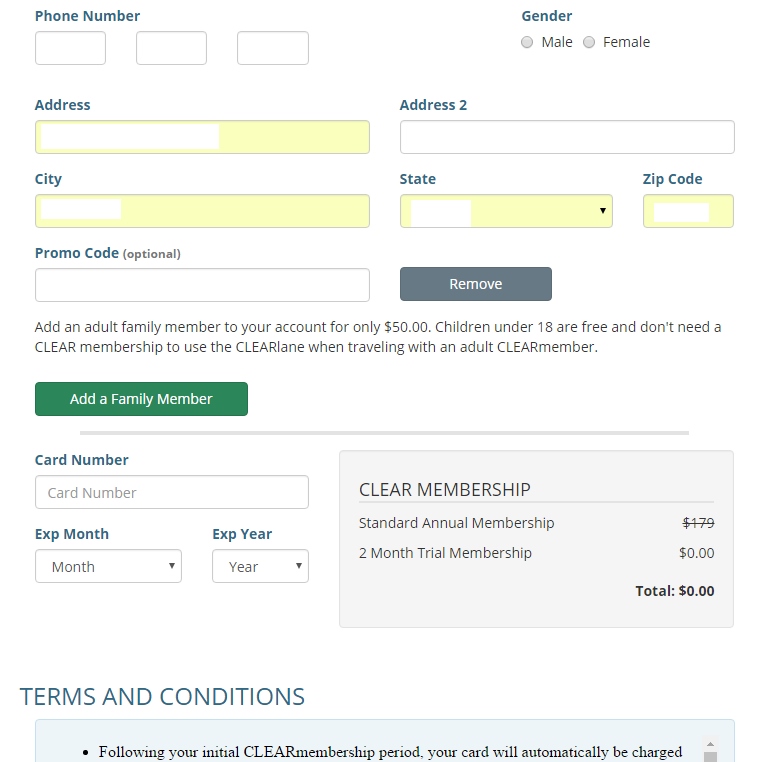Click the Remove promo code button
773x762 pixels.
[x=475, y=284]
